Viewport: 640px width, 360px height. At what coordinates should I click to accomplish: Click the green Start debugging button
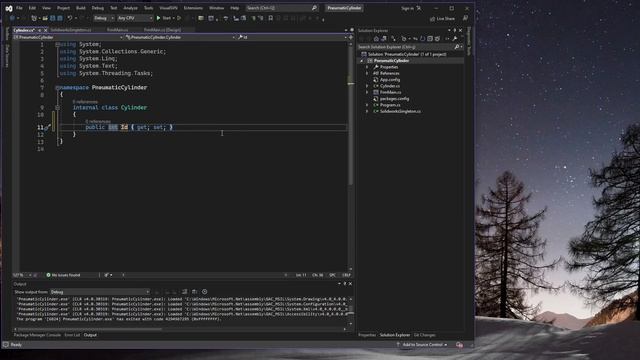tap(164, 18)
